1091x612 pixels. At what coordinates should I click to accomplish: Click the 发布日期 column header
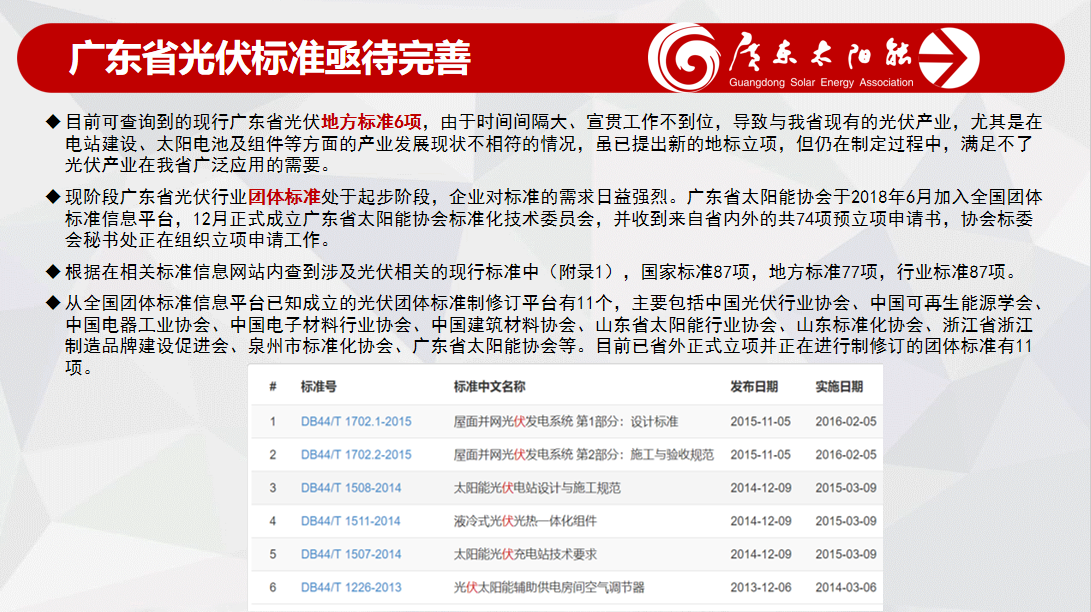[x=754, y=387]
